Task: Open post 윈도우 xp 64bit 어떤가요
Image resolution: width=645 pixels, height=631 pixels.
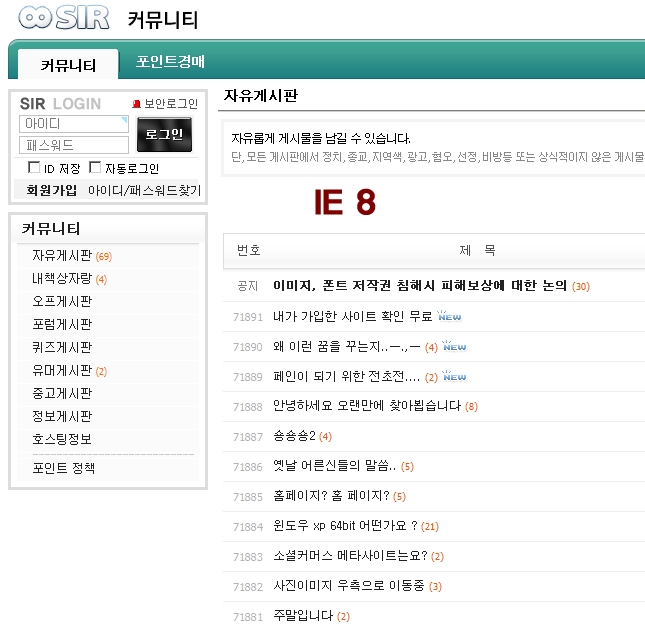Action: click(345, 526)
